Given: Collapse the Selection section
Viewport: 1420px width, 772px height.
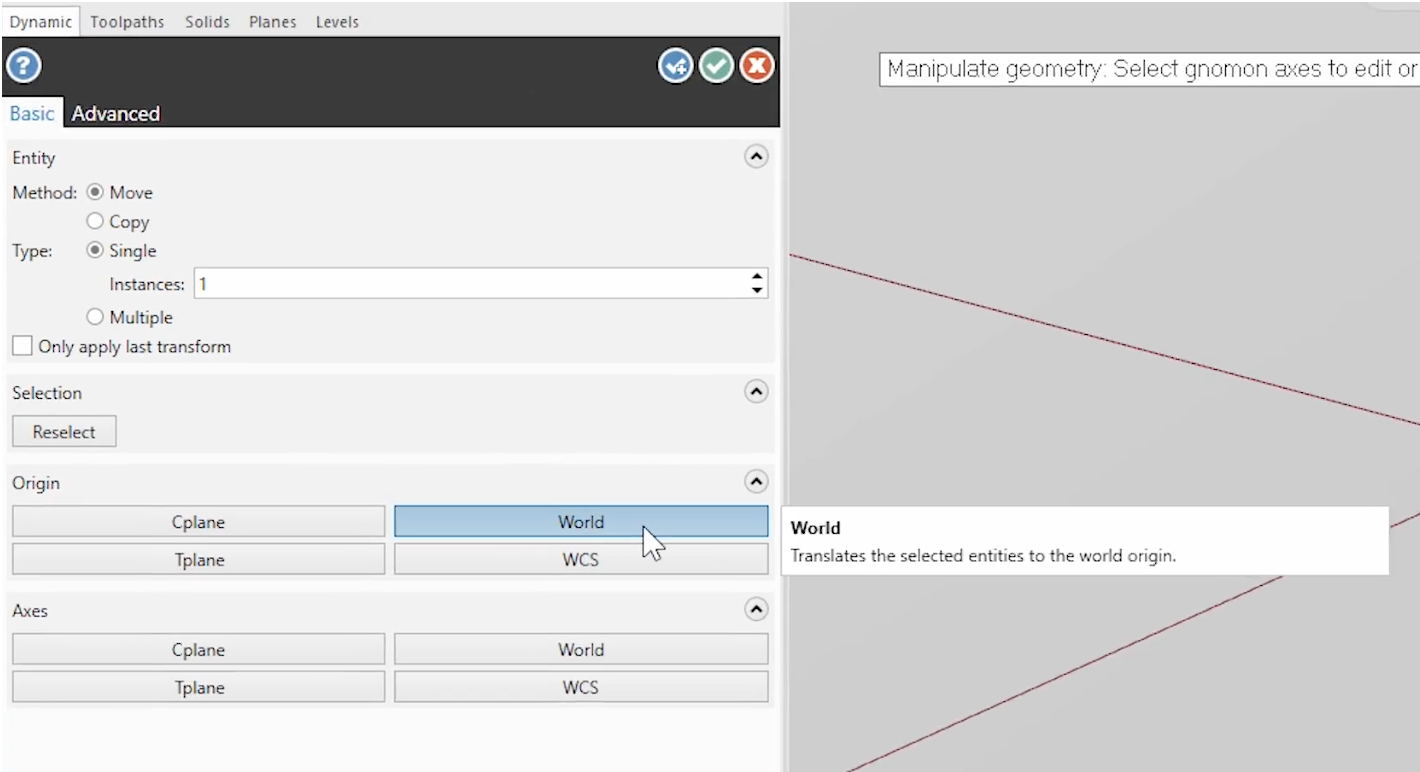Looking at the screenshot, I should [757, 392].
